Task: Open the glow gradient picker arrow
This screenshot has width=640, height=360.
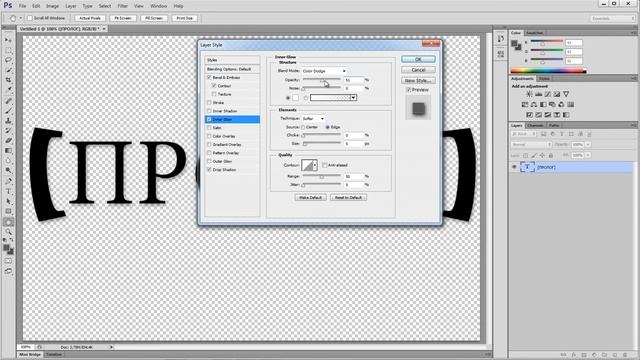Action: pos(353,98)
